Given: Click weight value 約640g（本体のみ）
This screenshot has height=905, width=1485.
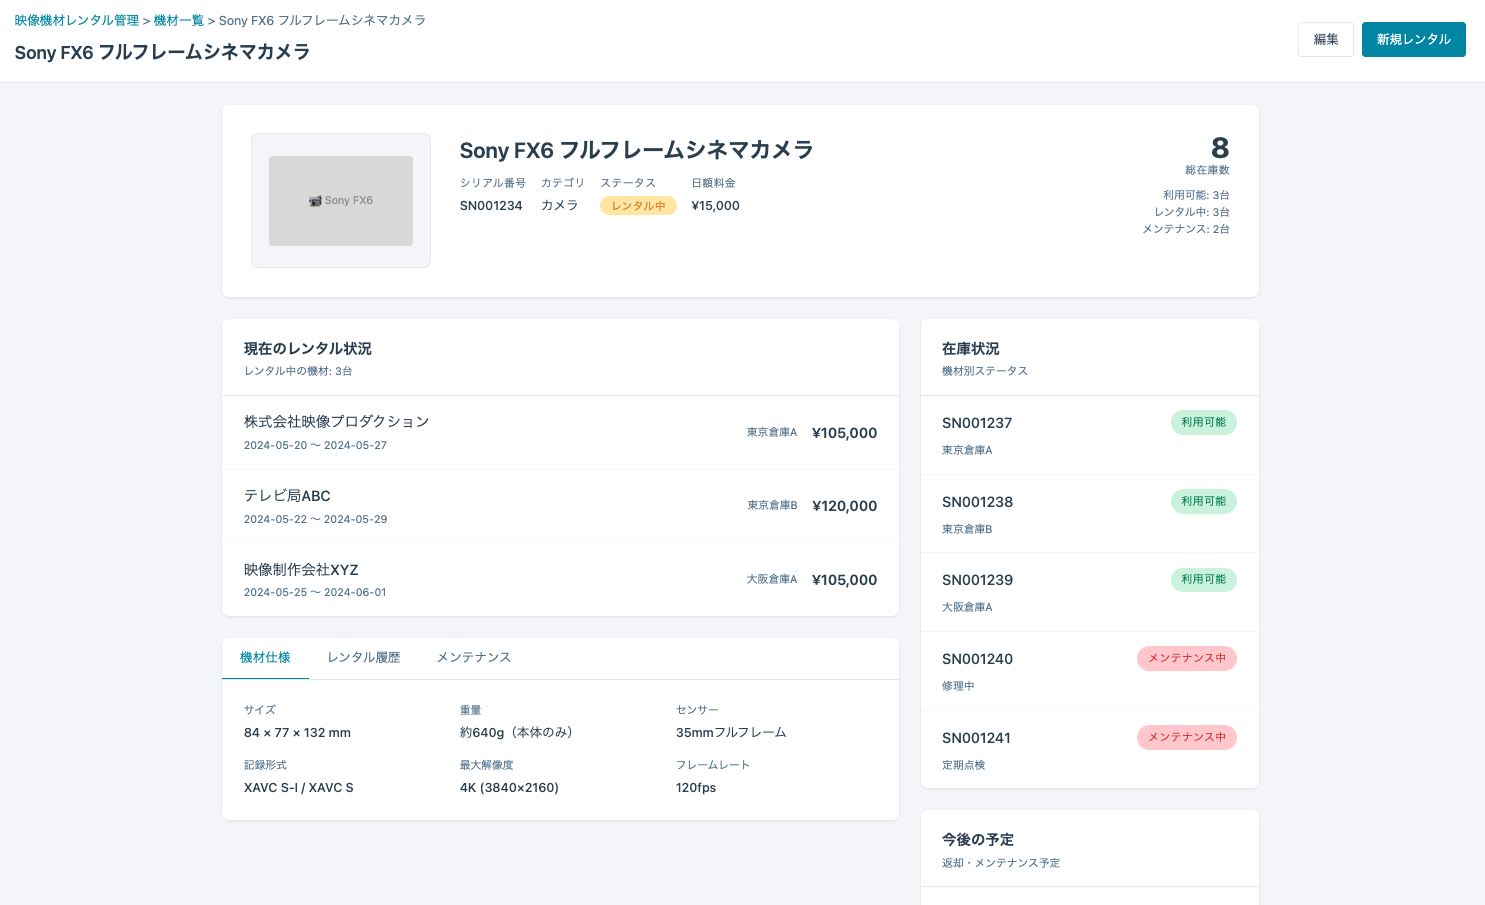Looking at the screenshot, I should coord(519,733).
